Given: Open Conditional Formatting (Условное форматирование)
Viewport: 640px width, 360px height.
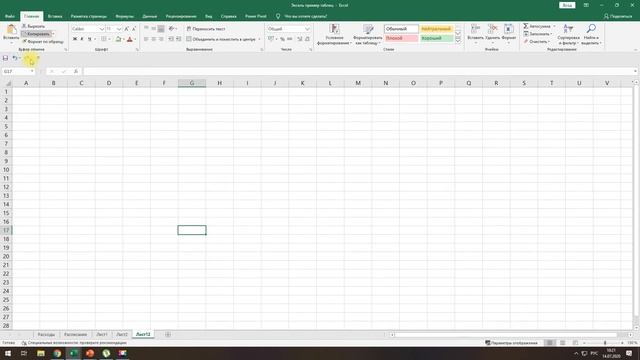Looking at the screenshot, I should click(x=334, y=34).
